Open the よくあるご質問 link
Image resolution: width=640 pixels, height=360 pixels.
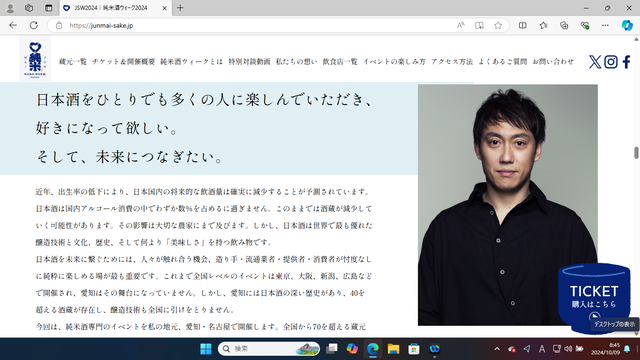click(502, 62)
